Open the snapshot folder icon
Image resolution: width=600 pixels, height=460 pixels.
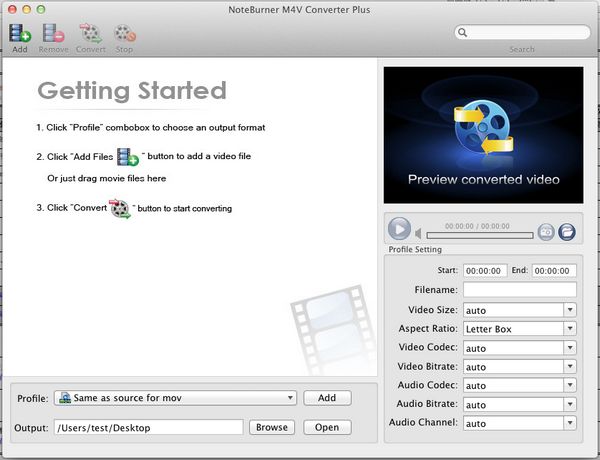pos(567,232)
